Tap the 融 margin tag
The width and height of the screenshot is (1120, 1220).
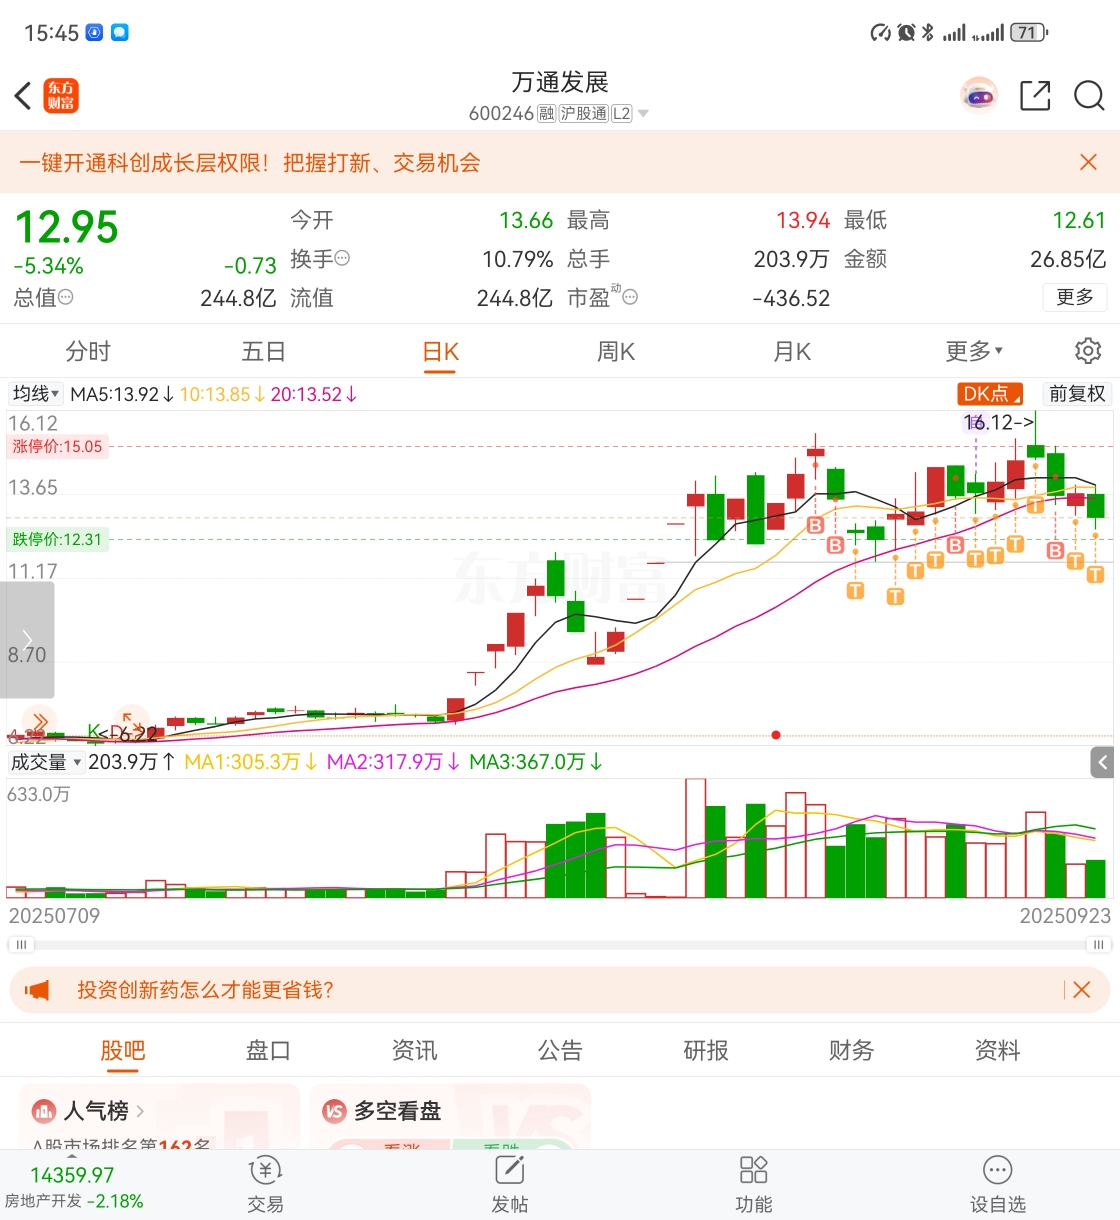coord(546,114)
